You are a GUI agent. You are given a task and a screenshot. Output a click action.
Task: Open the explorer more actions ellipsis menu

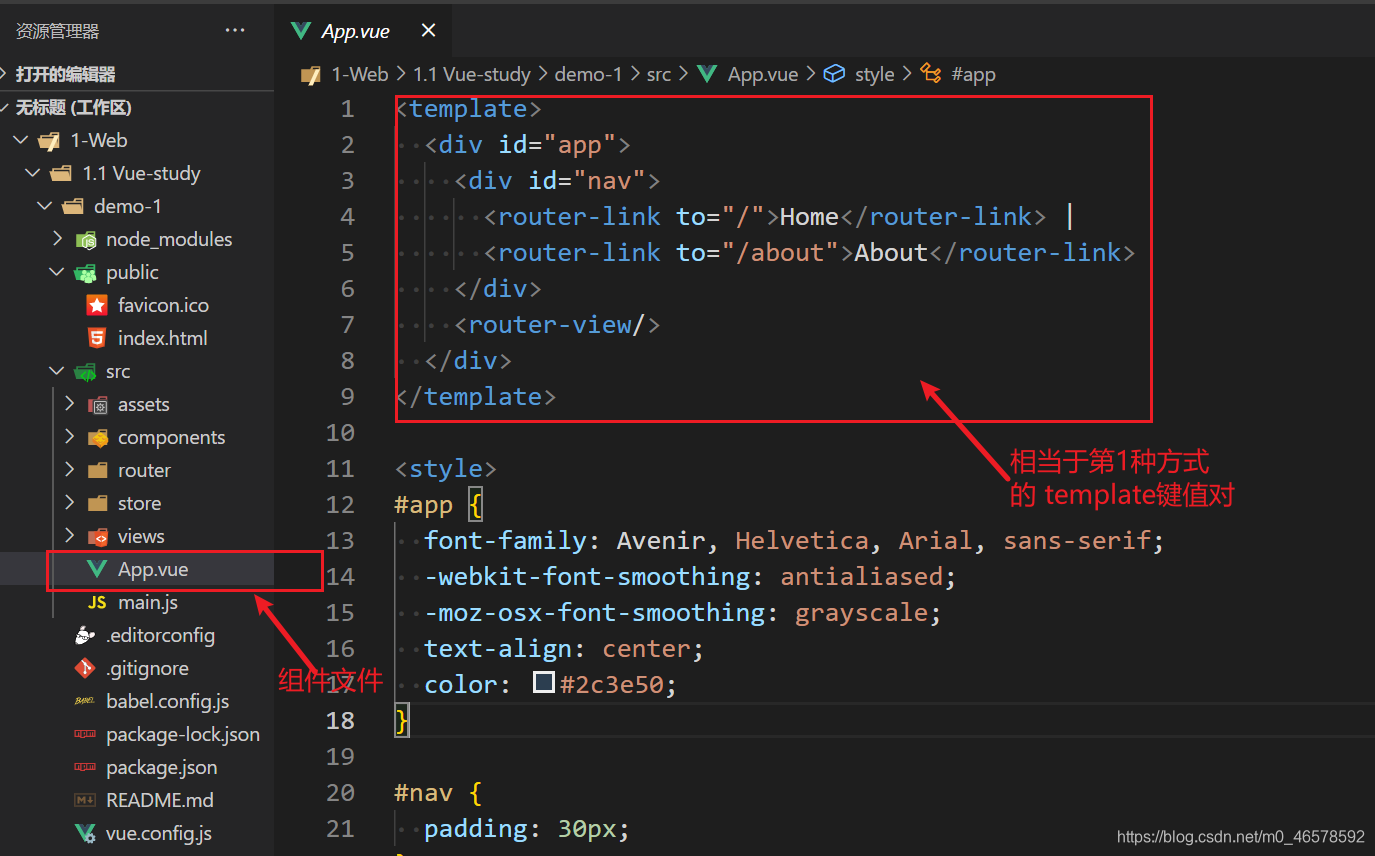click(235, 31)
